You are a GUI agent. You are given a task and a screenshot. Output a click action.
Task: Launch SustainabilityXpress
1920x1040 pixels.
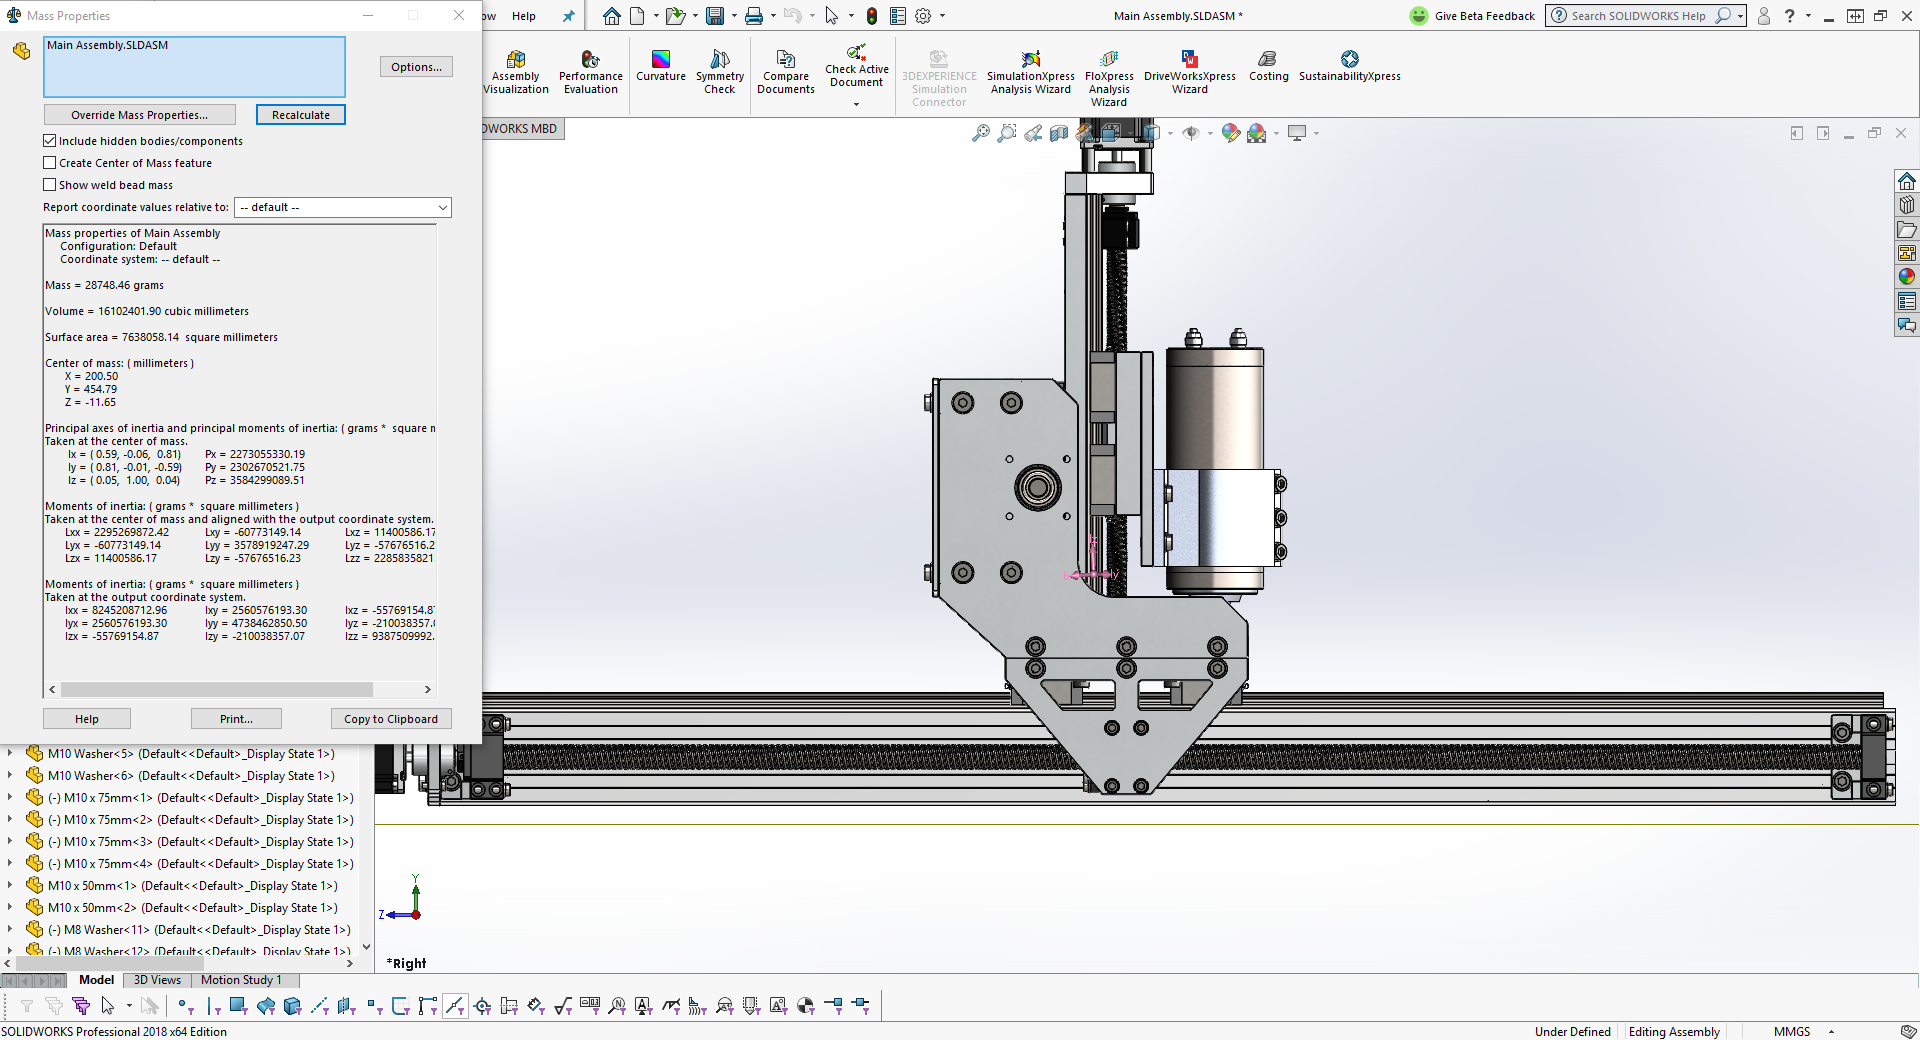tap(1349, 67)
